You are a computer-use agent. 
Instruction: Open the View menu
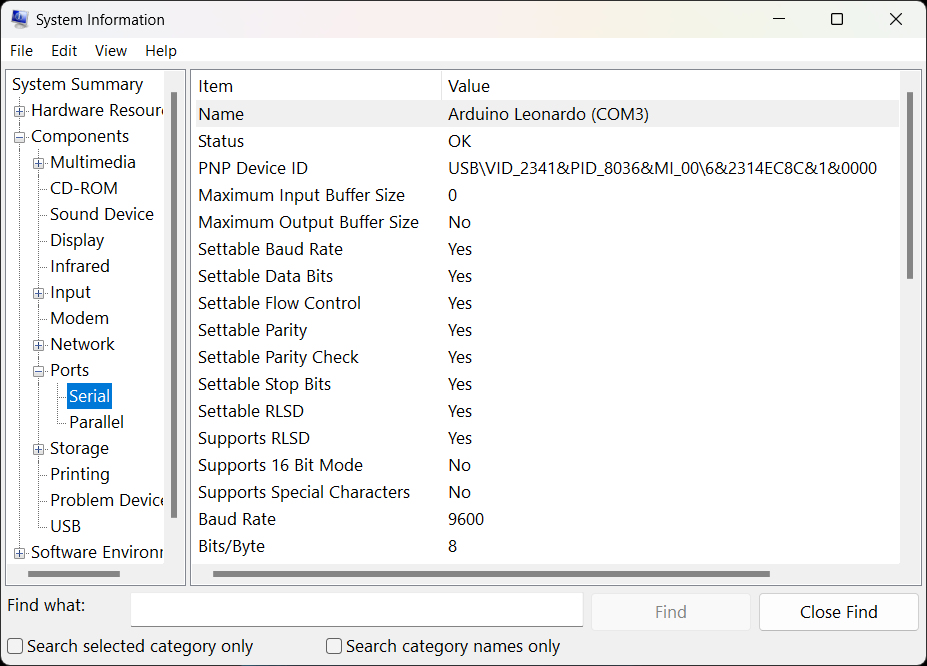click(x=111, y=51)
